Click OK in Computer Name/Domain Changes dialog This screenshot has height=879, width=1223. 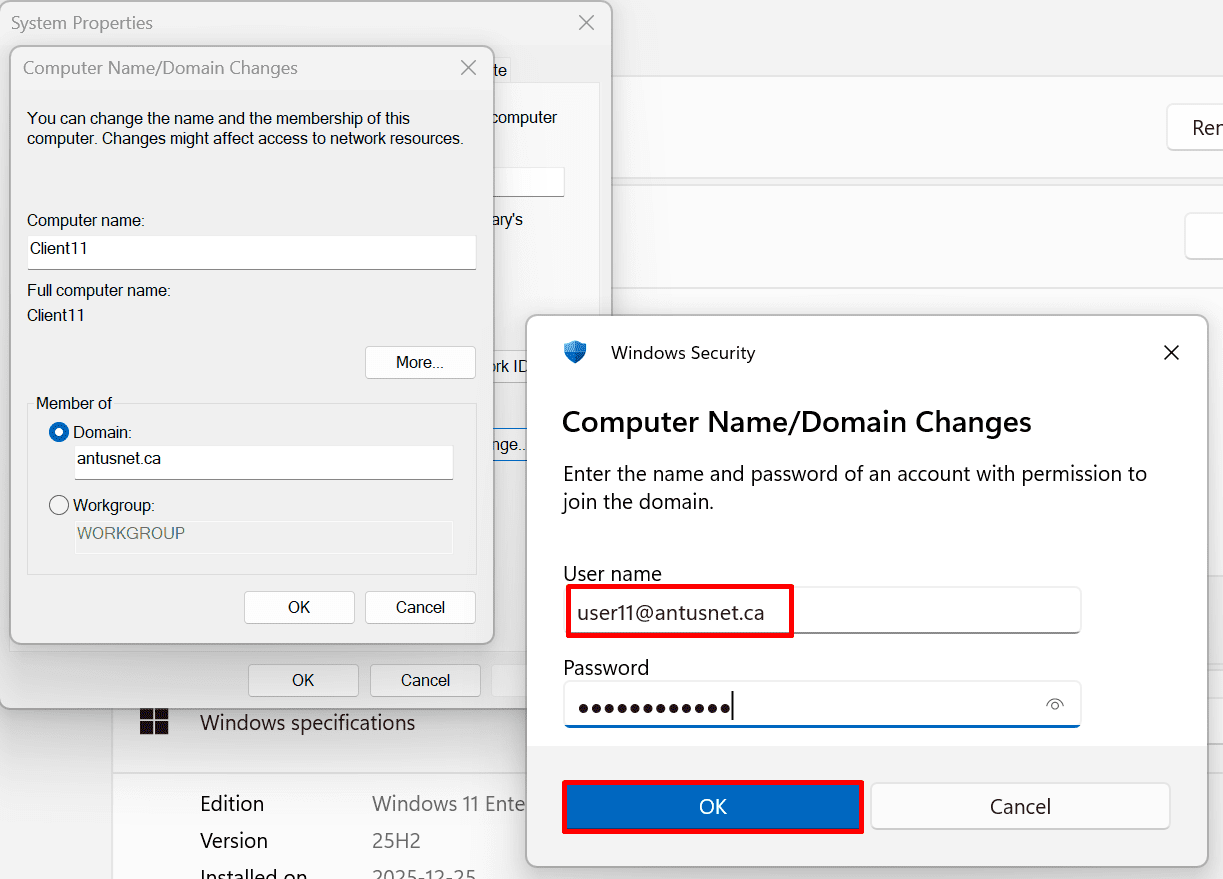coord(299,607)
